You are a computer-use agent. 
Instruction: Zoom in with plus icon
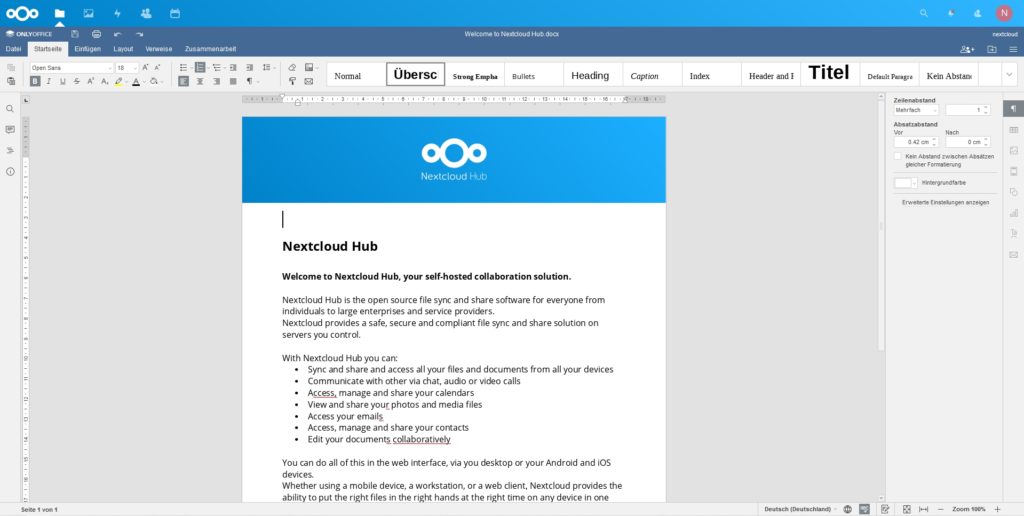(x=997, y=509)
